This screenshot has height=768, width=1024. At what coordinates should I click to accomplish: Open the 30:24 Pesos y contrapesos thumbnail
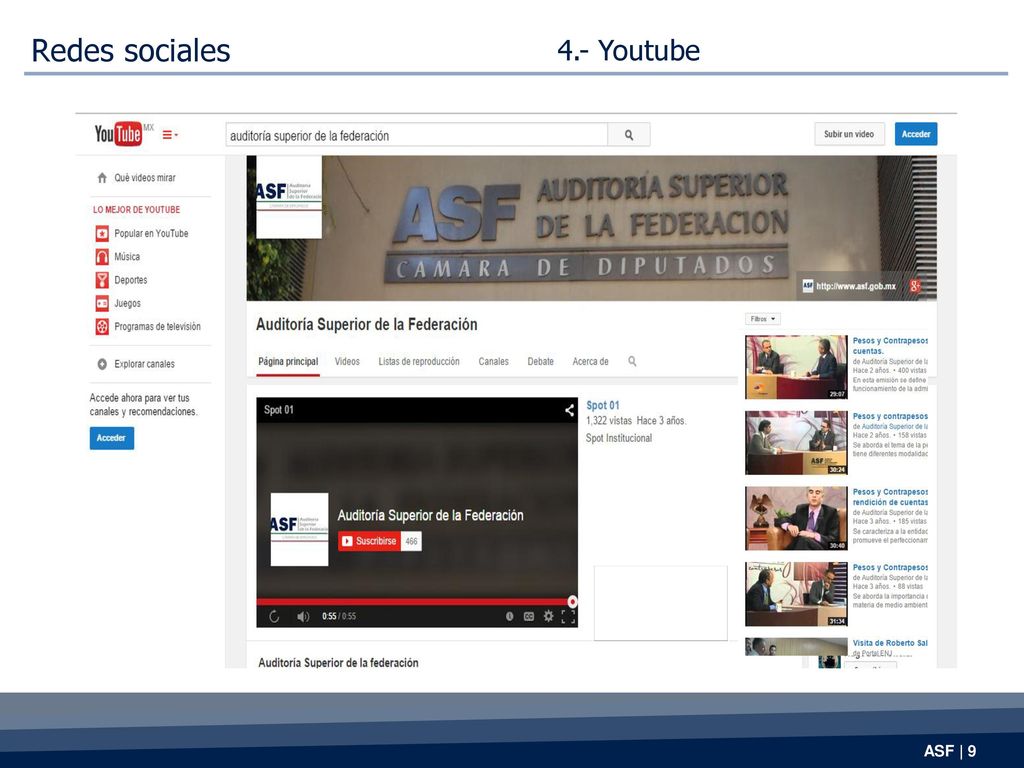(796, 443)
